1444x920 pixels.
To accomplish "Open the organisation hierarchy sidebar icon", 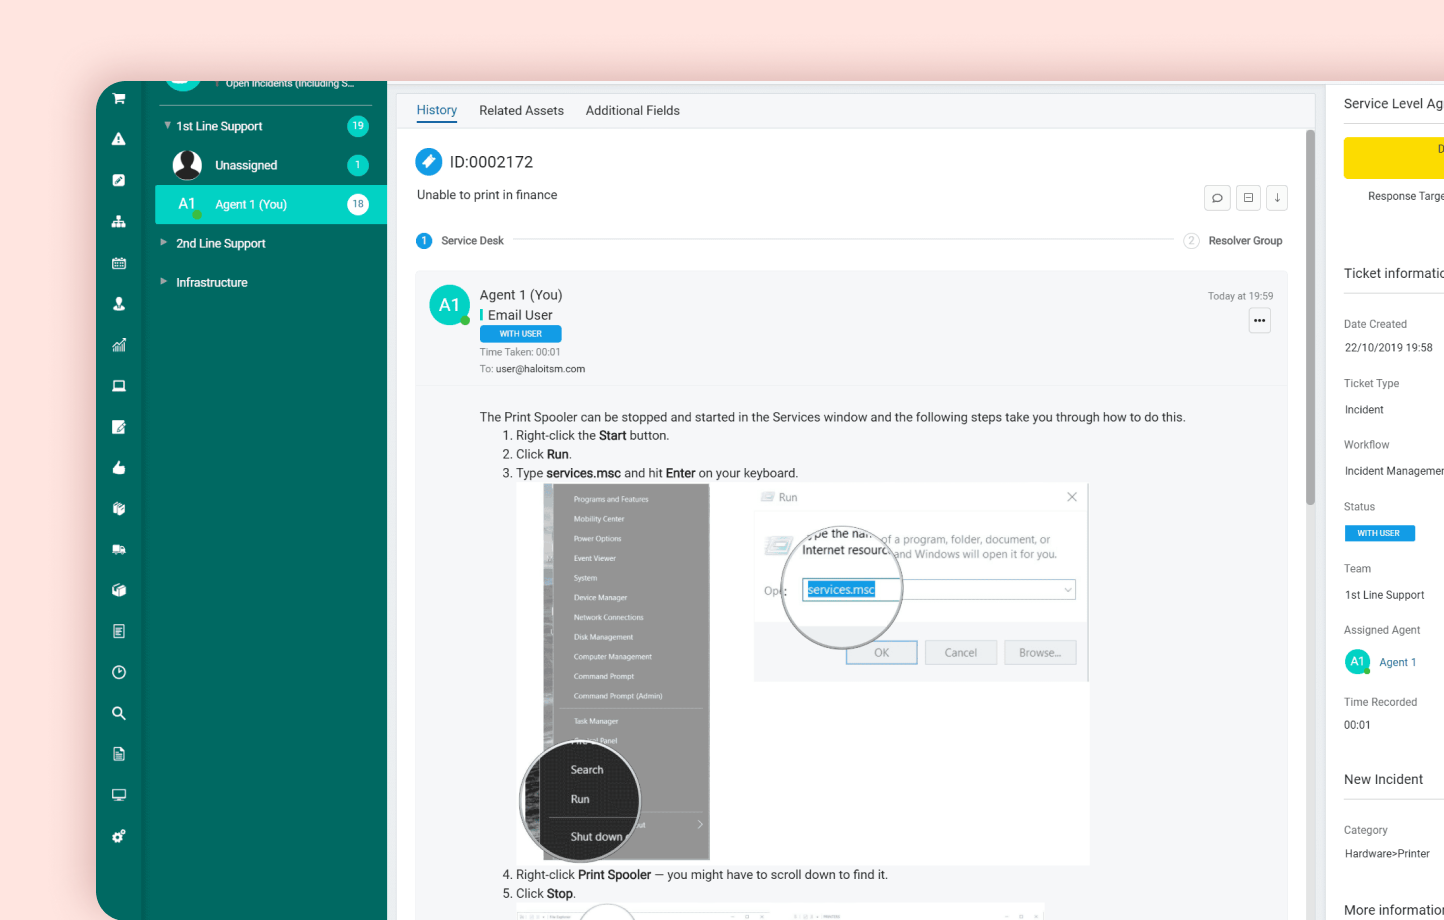I will 119,221.
